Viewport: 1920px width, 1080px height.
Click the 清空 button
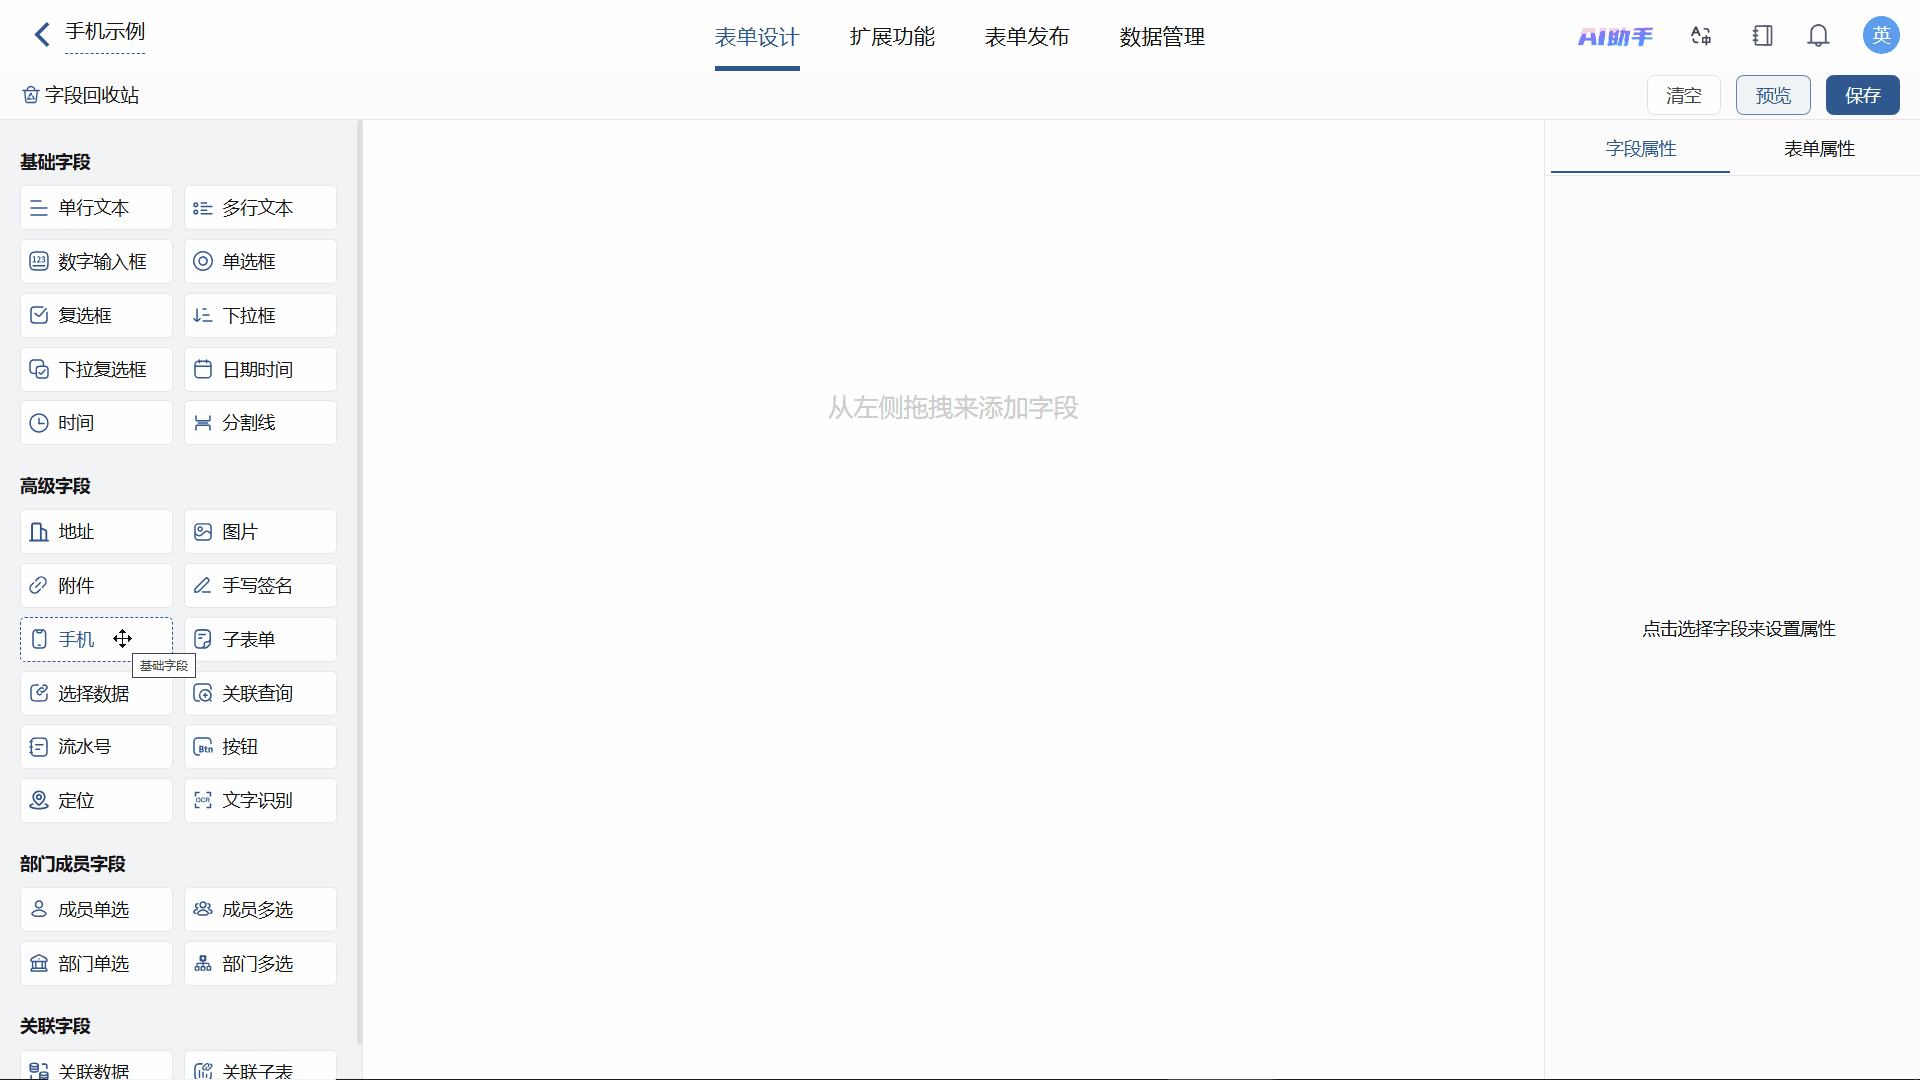[1683, 95]
